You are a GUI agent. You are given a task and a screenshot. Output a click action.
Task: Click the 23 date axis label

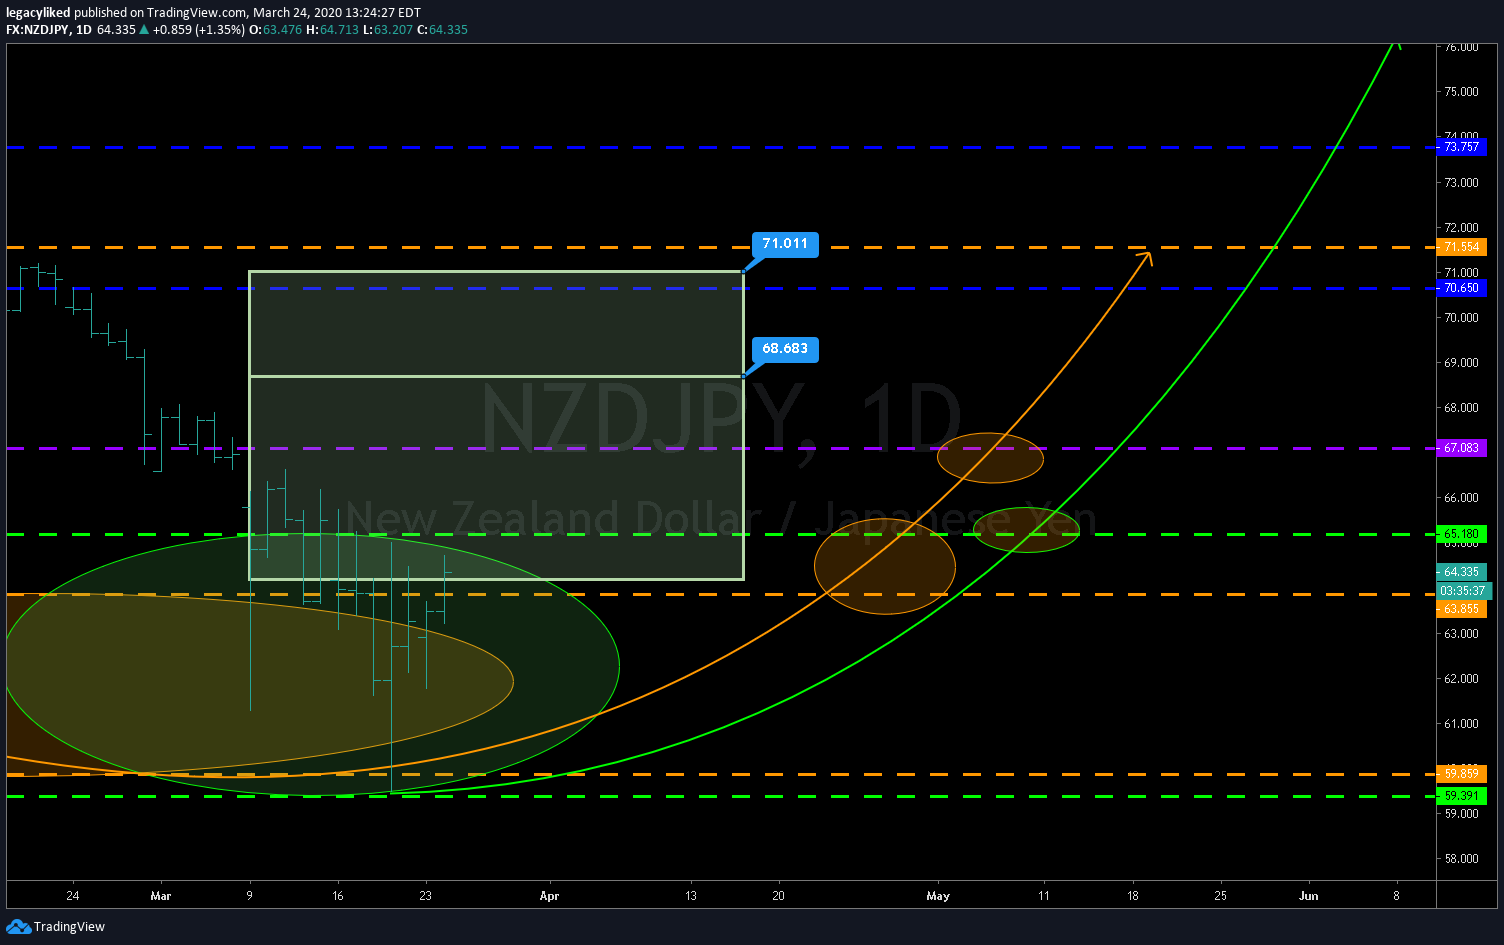pos(426,896)
